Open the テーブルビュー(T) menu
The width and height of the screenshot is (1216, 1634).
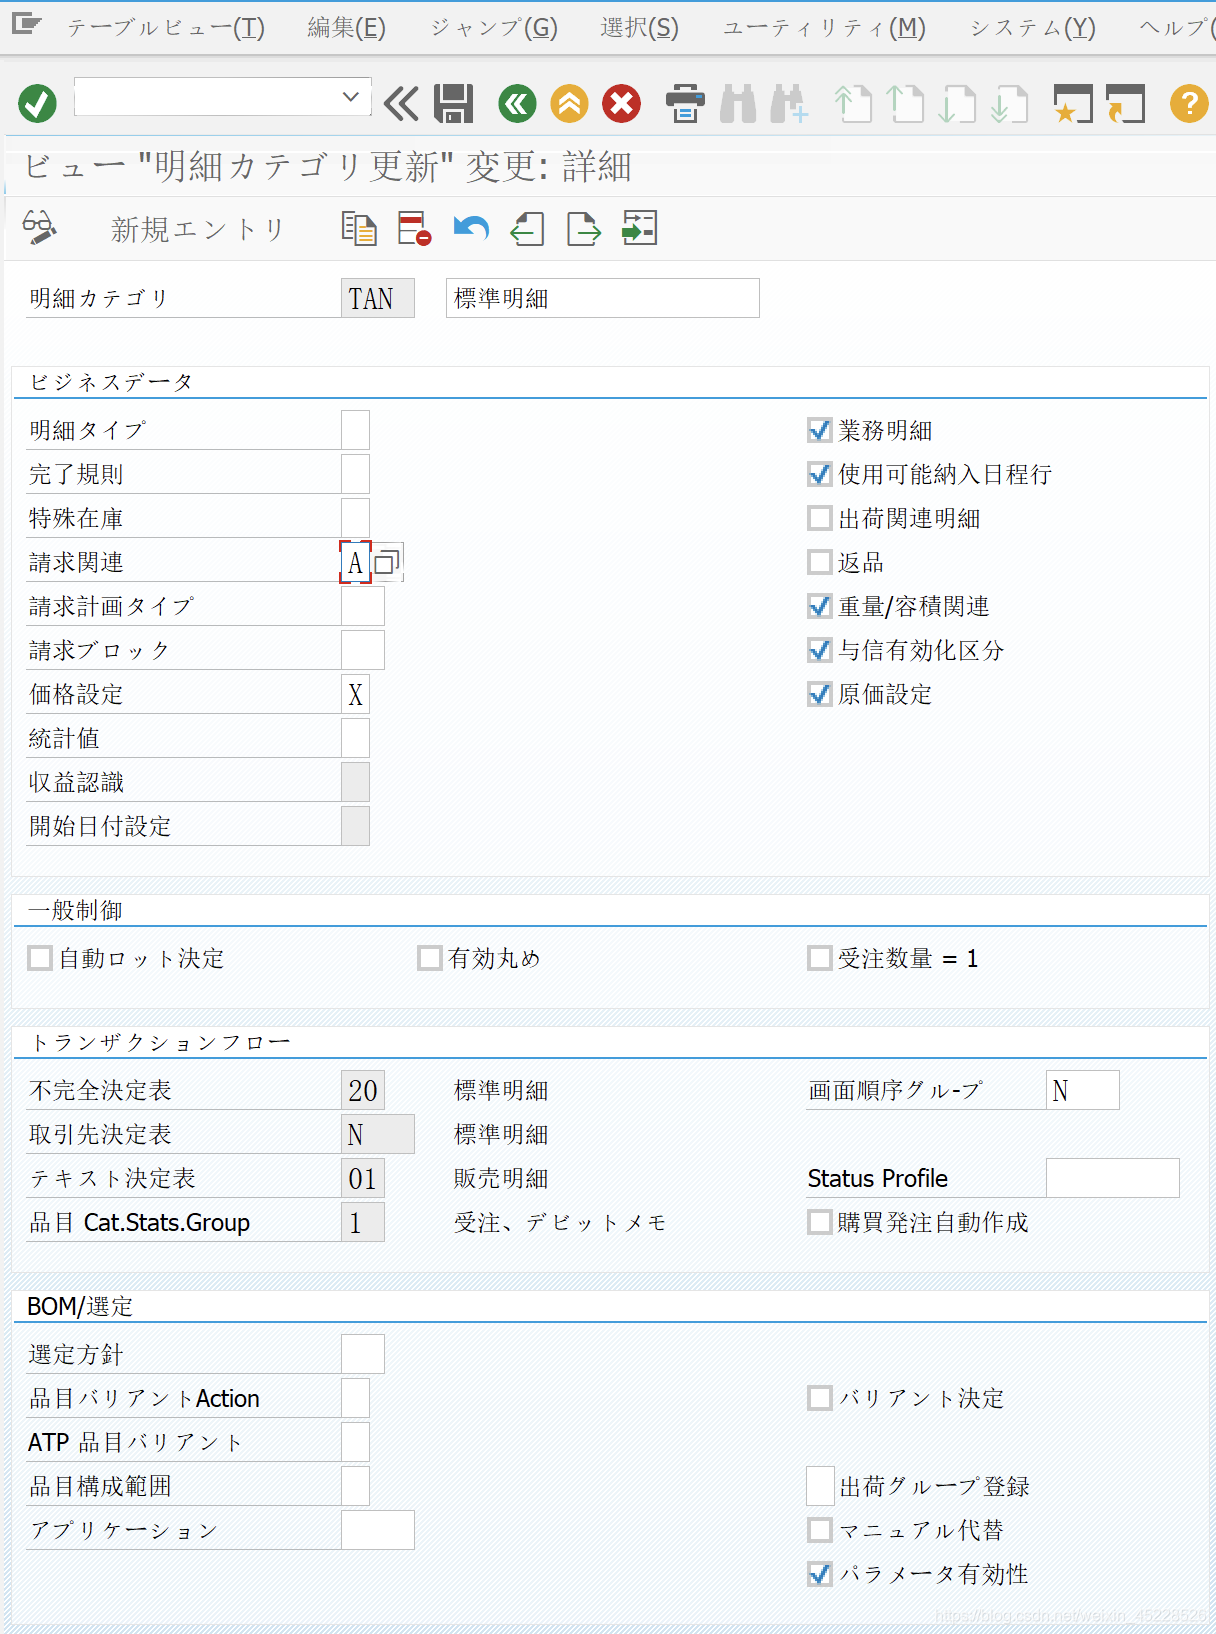pos(165,27)
